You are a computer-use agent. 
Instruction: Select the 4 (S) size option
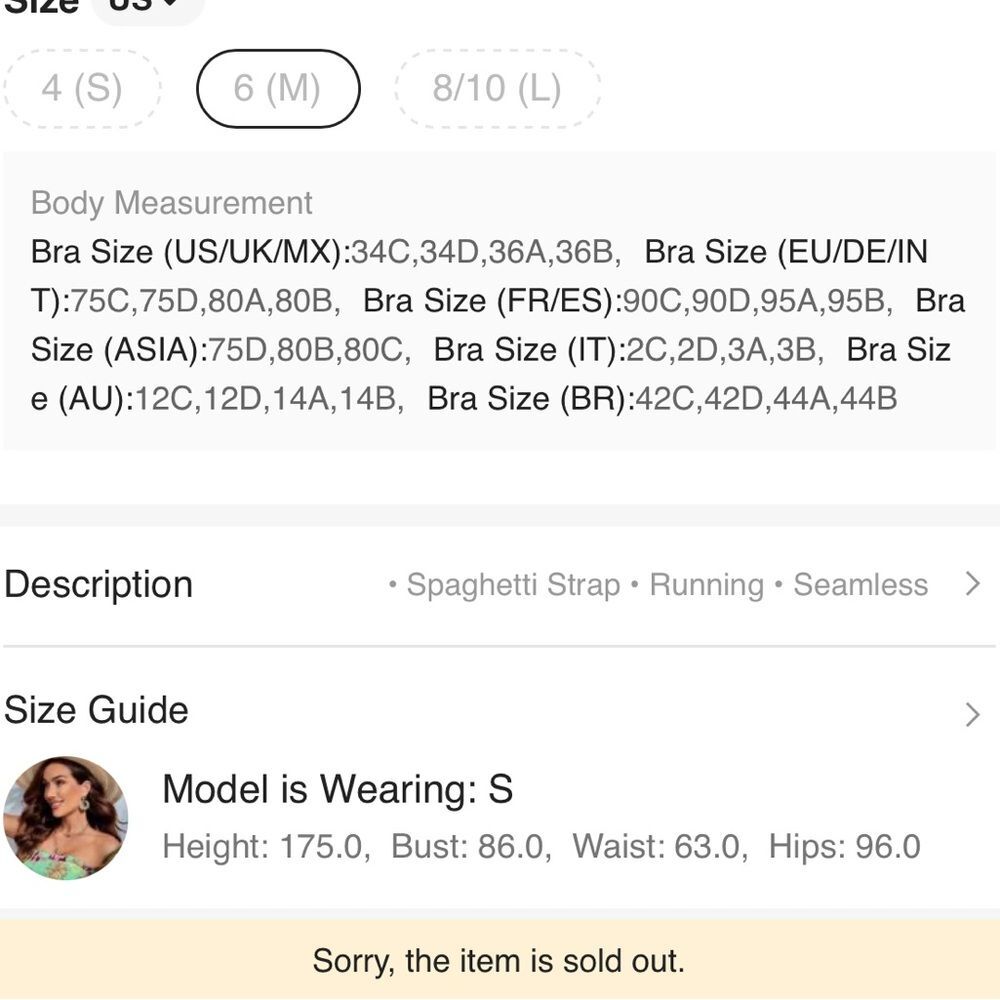pyautogui.click(x=82, y=88)
